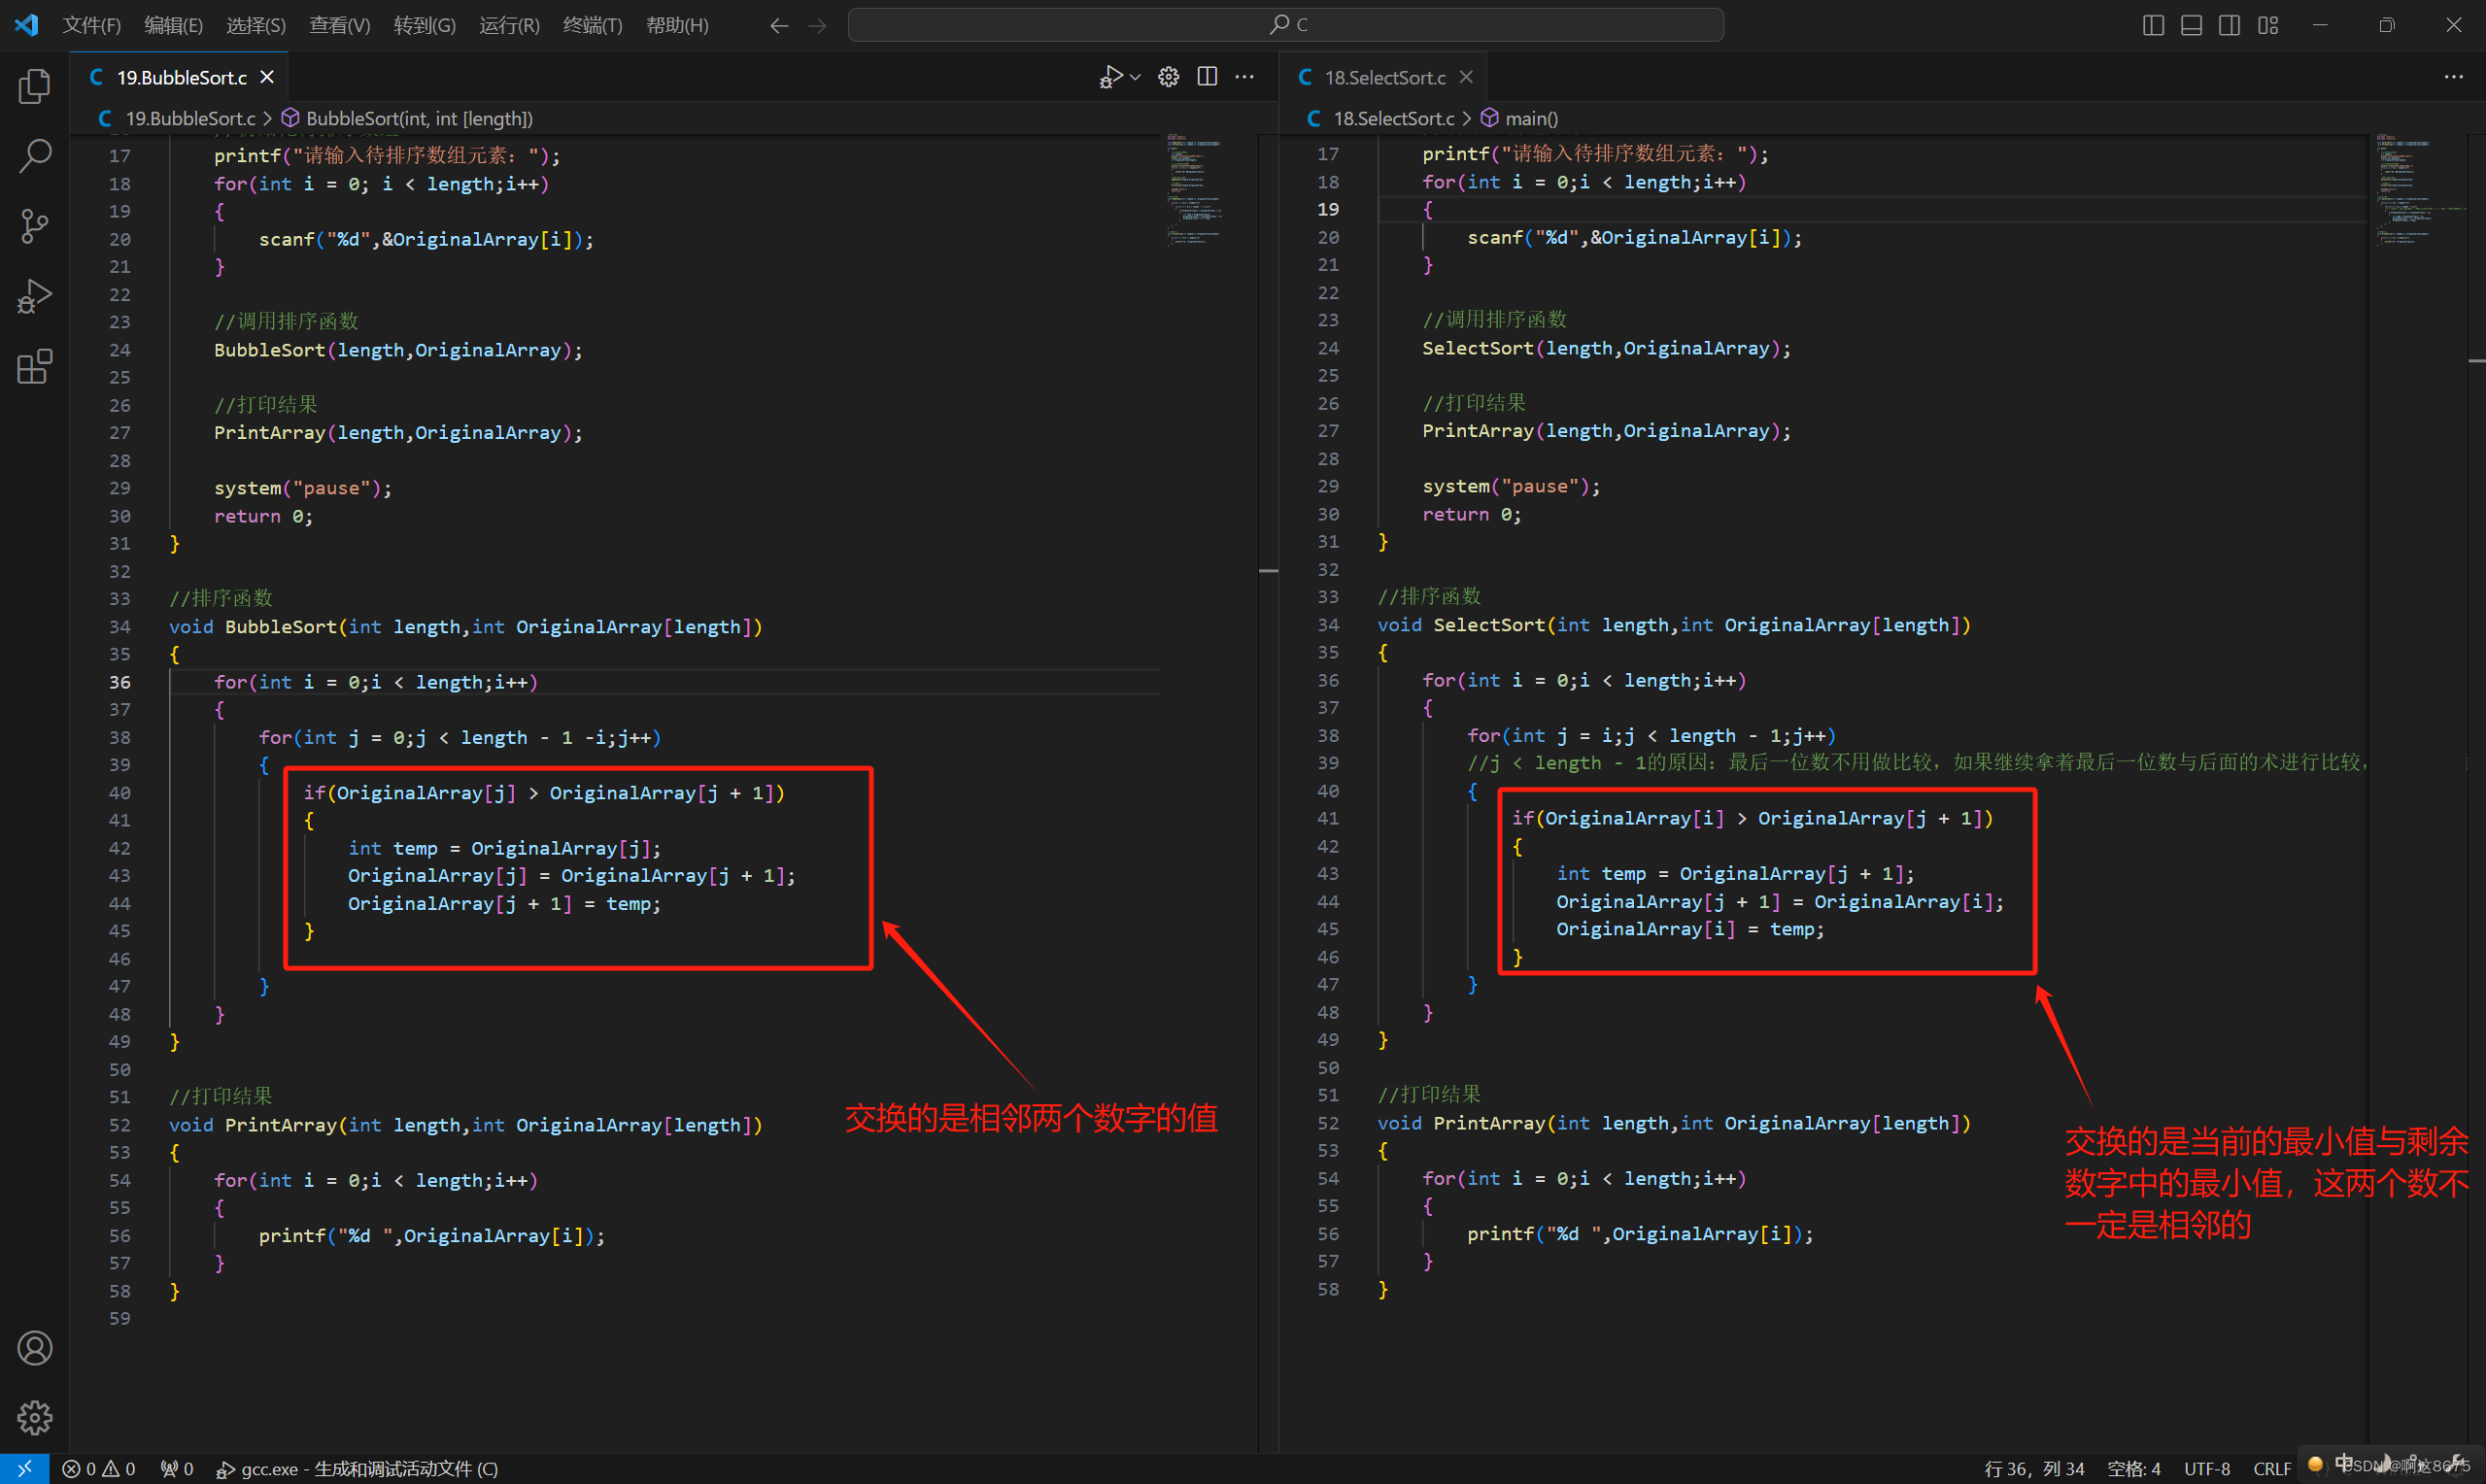Show errors and warnings count in status bar

click(98, 1468)
